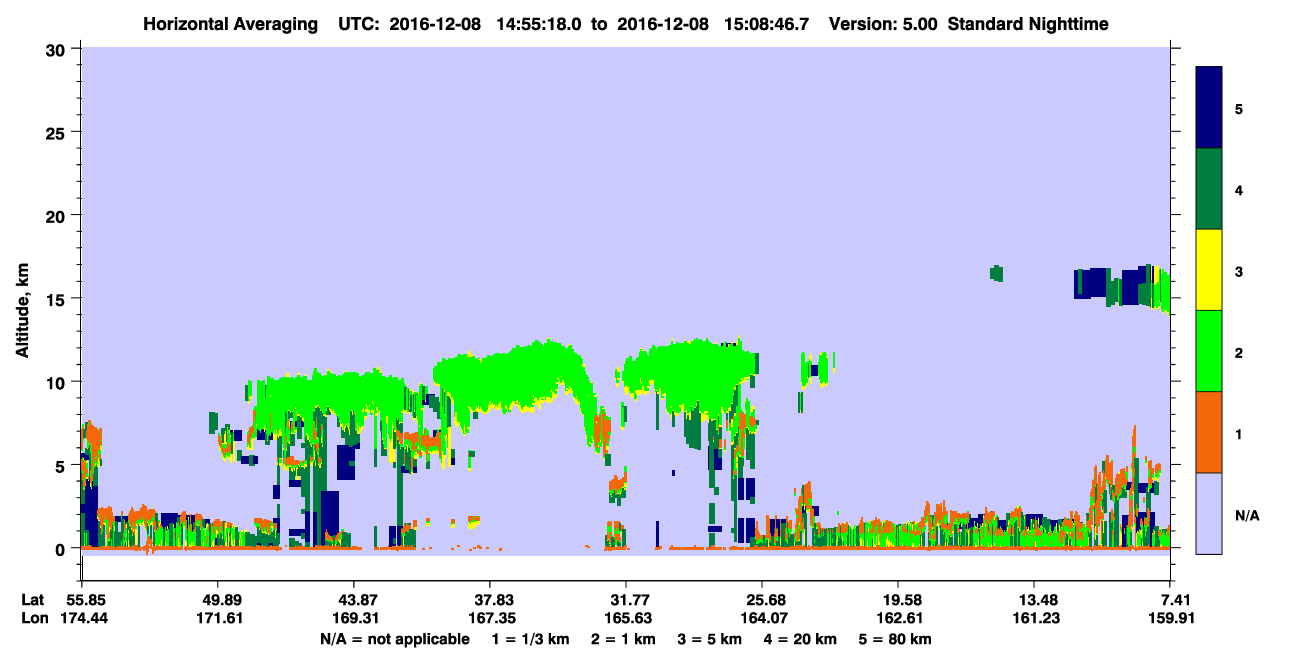Click the '3 = 5 km' legend entry
1300x667 pixels.
pyautogui.click(x=710, y=639)
